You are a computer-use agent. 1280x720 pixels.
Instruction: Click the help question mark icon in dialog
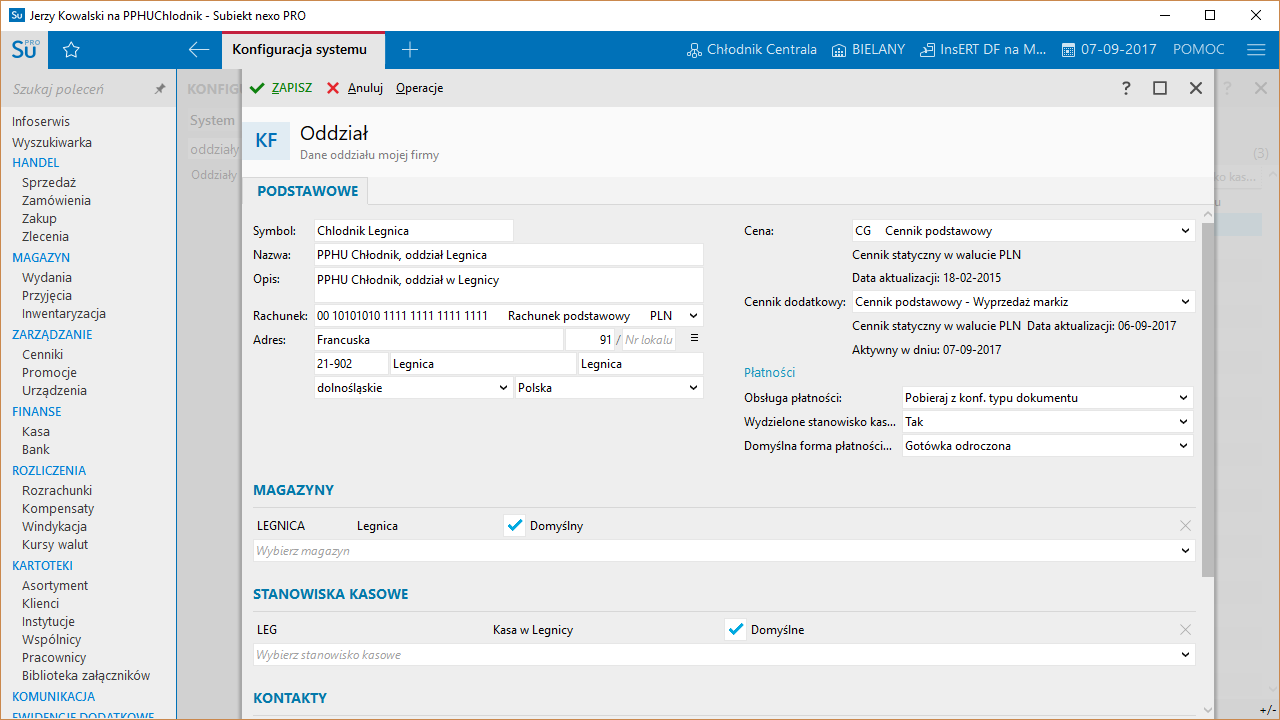[1126, 88]
